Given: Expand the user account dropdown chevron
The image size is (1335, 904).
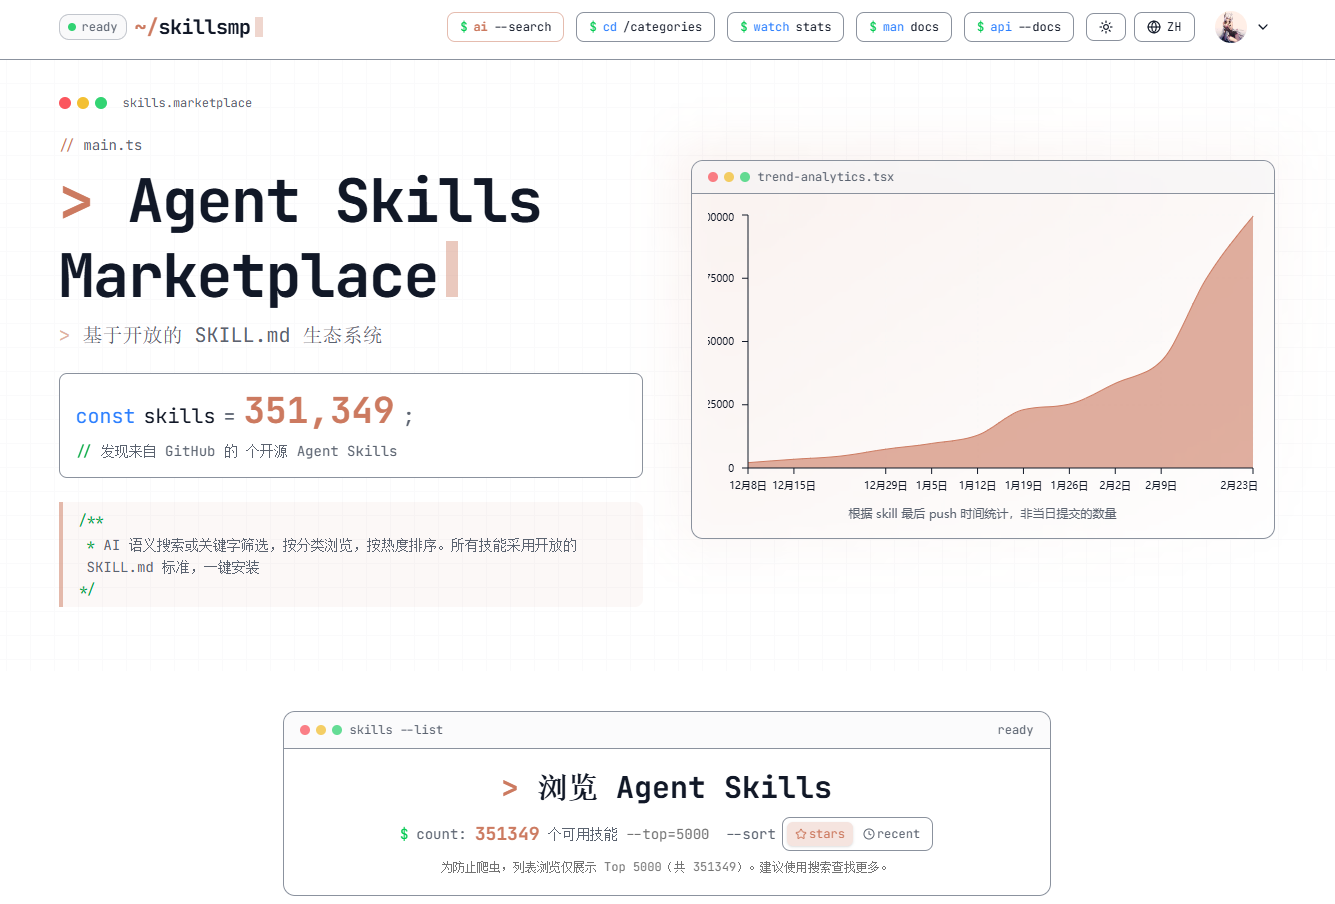Looking at the screenshot, I should click(x=1263, y=27).
